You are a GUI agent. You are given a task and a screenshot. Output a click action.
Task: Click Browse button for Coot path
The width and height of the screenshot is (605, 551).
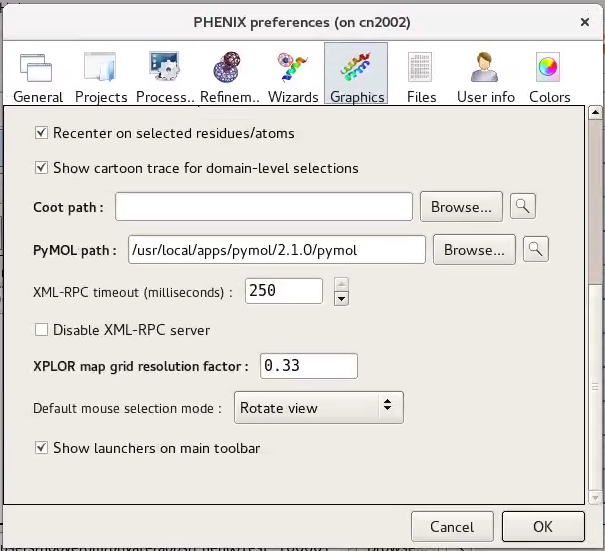coord(461,207)
